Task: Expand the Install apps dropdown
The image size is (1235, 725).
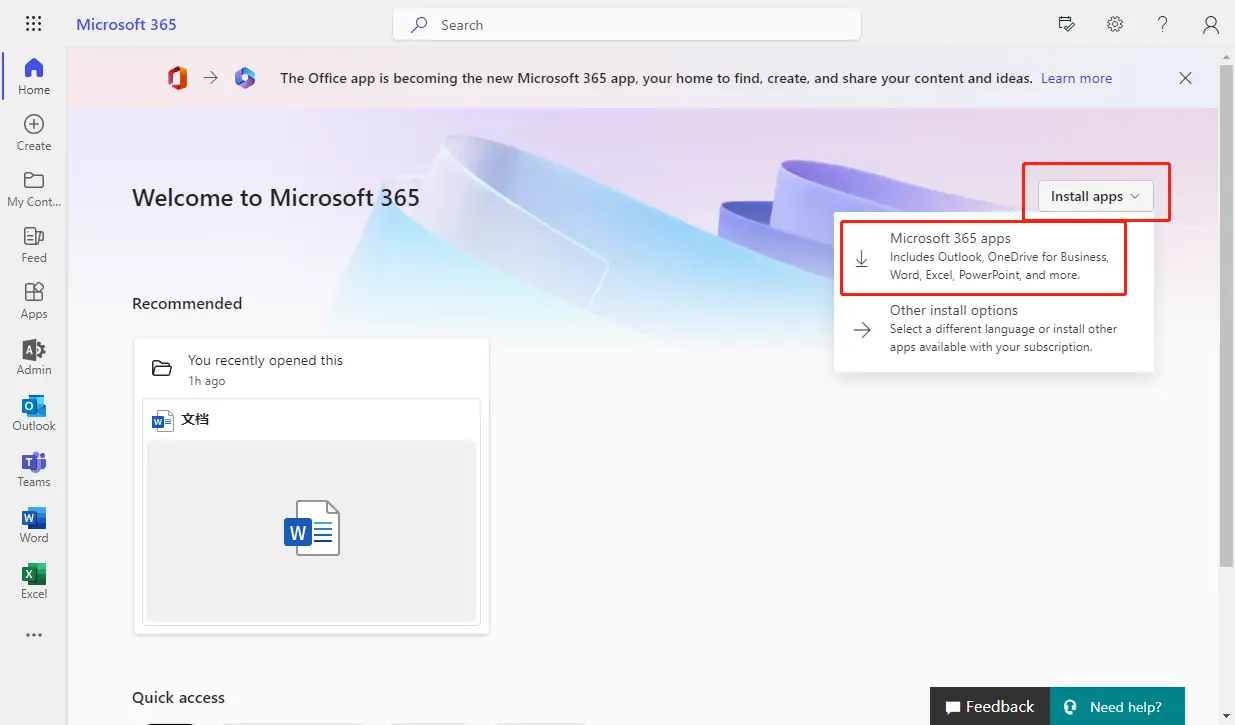Action: [1095, 196]
